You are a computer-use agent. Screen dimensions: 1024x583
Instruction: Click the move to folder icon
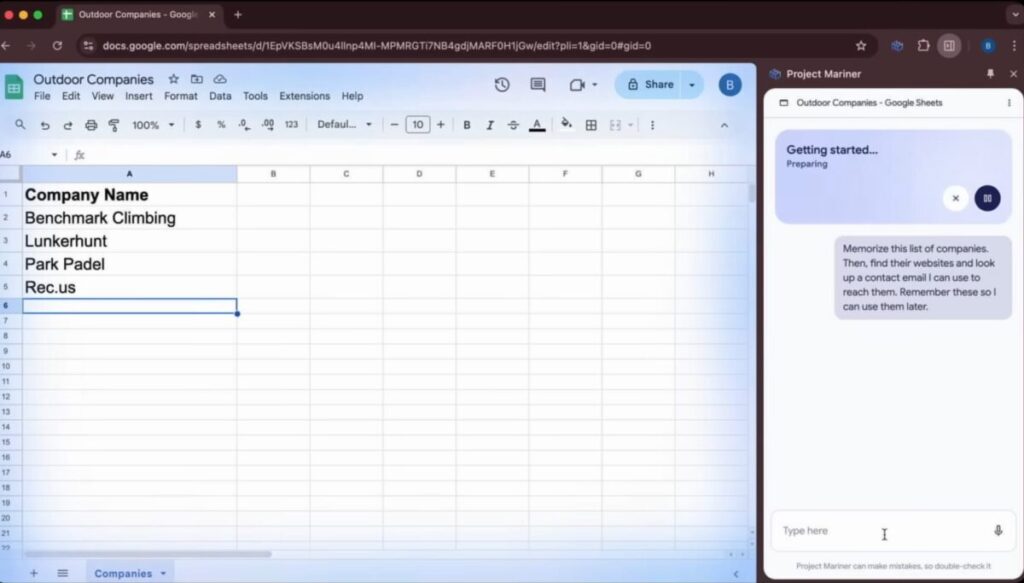point(197,79)
